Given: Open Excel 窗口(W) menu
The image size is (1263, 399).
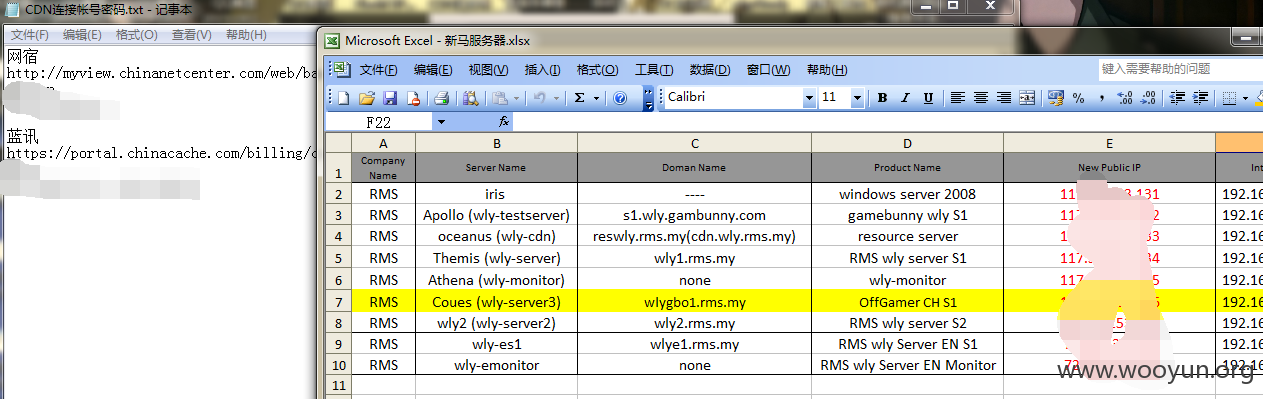Looking at the screenshot, I should click(768, 70).
